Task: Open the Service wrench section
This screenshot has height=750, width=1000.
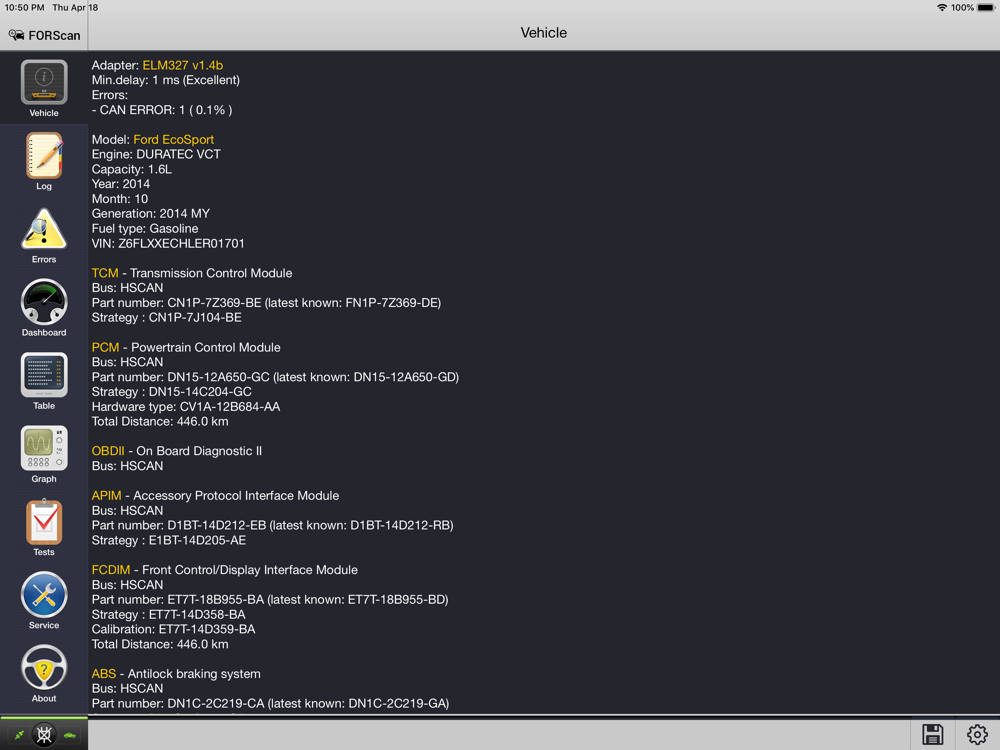Action: 44,601
